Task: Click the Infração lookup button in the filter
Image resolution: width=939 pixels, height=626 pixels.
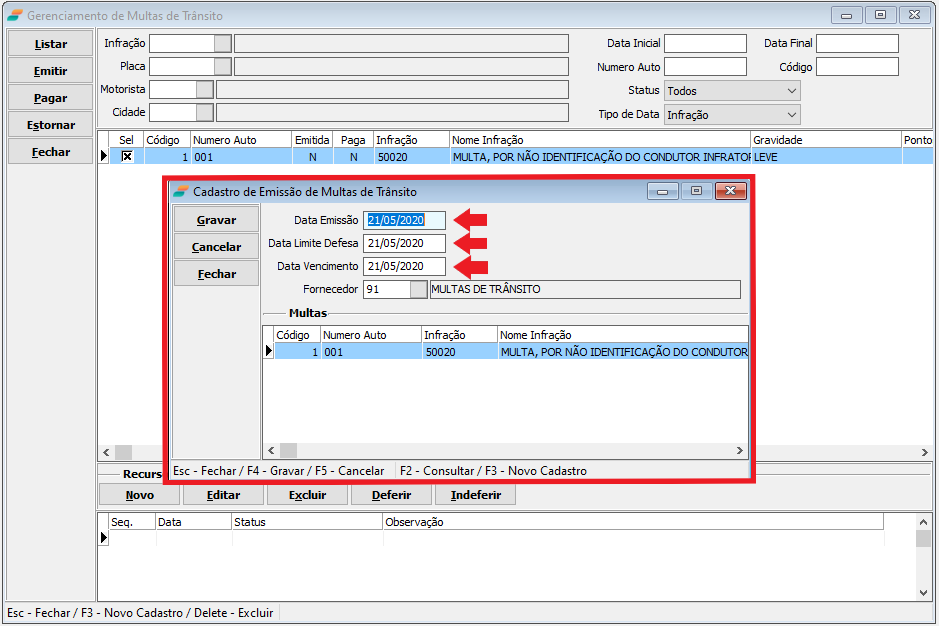Action: [223, 43]
